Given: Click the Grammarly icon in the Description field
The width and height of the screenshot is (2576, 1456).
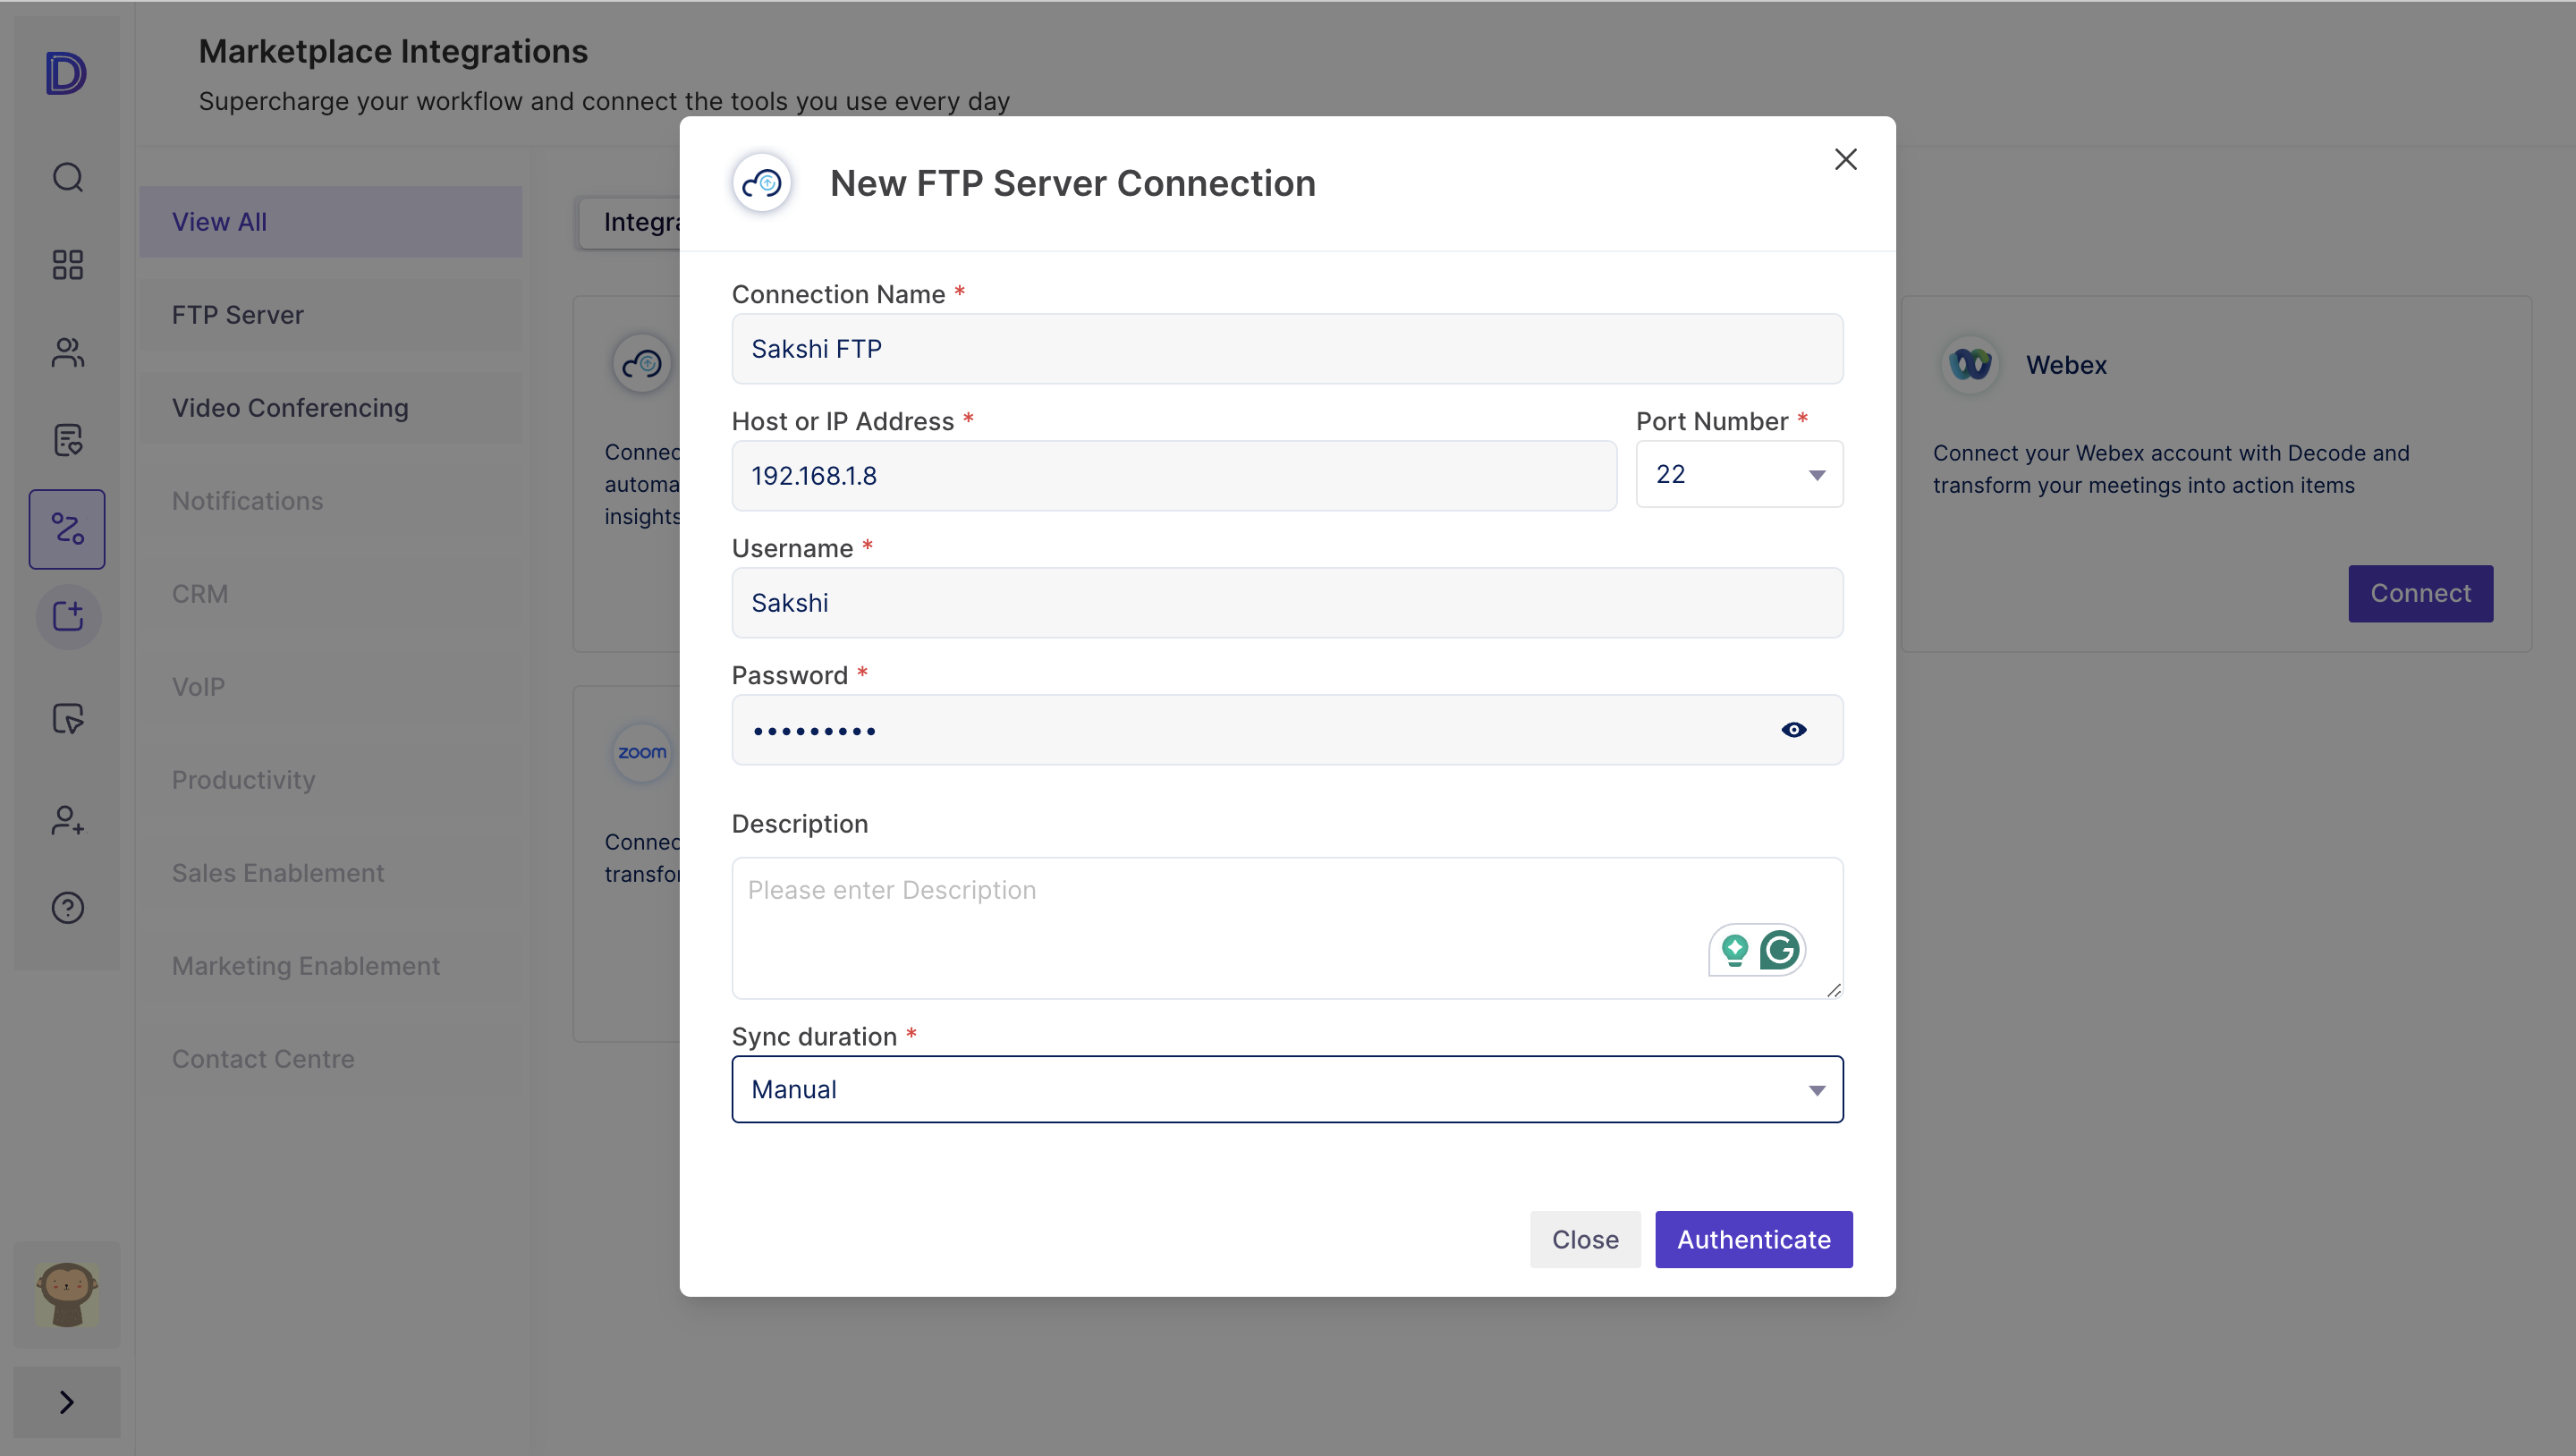Looking at the screenshot, I should pos(1780,950).
